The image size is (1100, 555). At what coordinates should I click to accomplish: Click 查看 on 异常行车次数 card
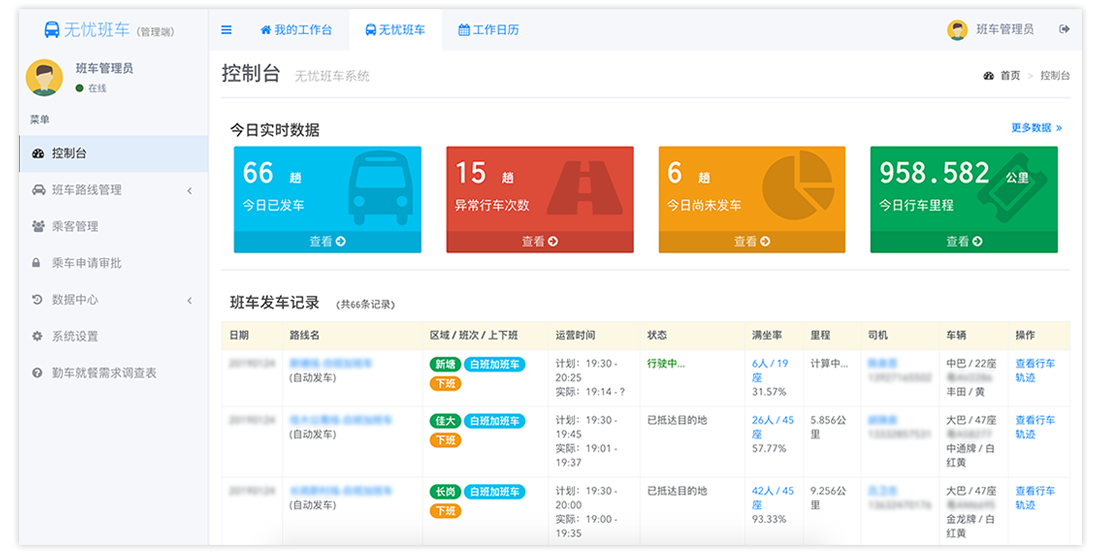pyautogui.click(x=539, y=242)
